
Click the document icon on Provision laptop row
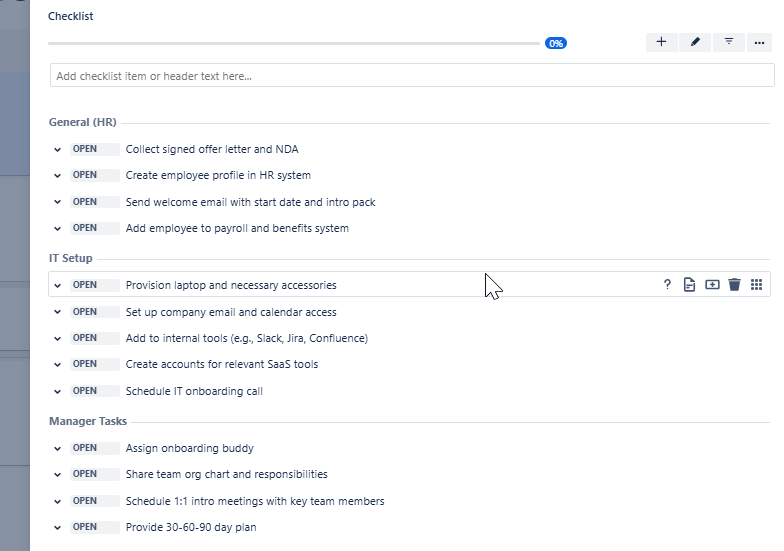click(x=689, y=285)
